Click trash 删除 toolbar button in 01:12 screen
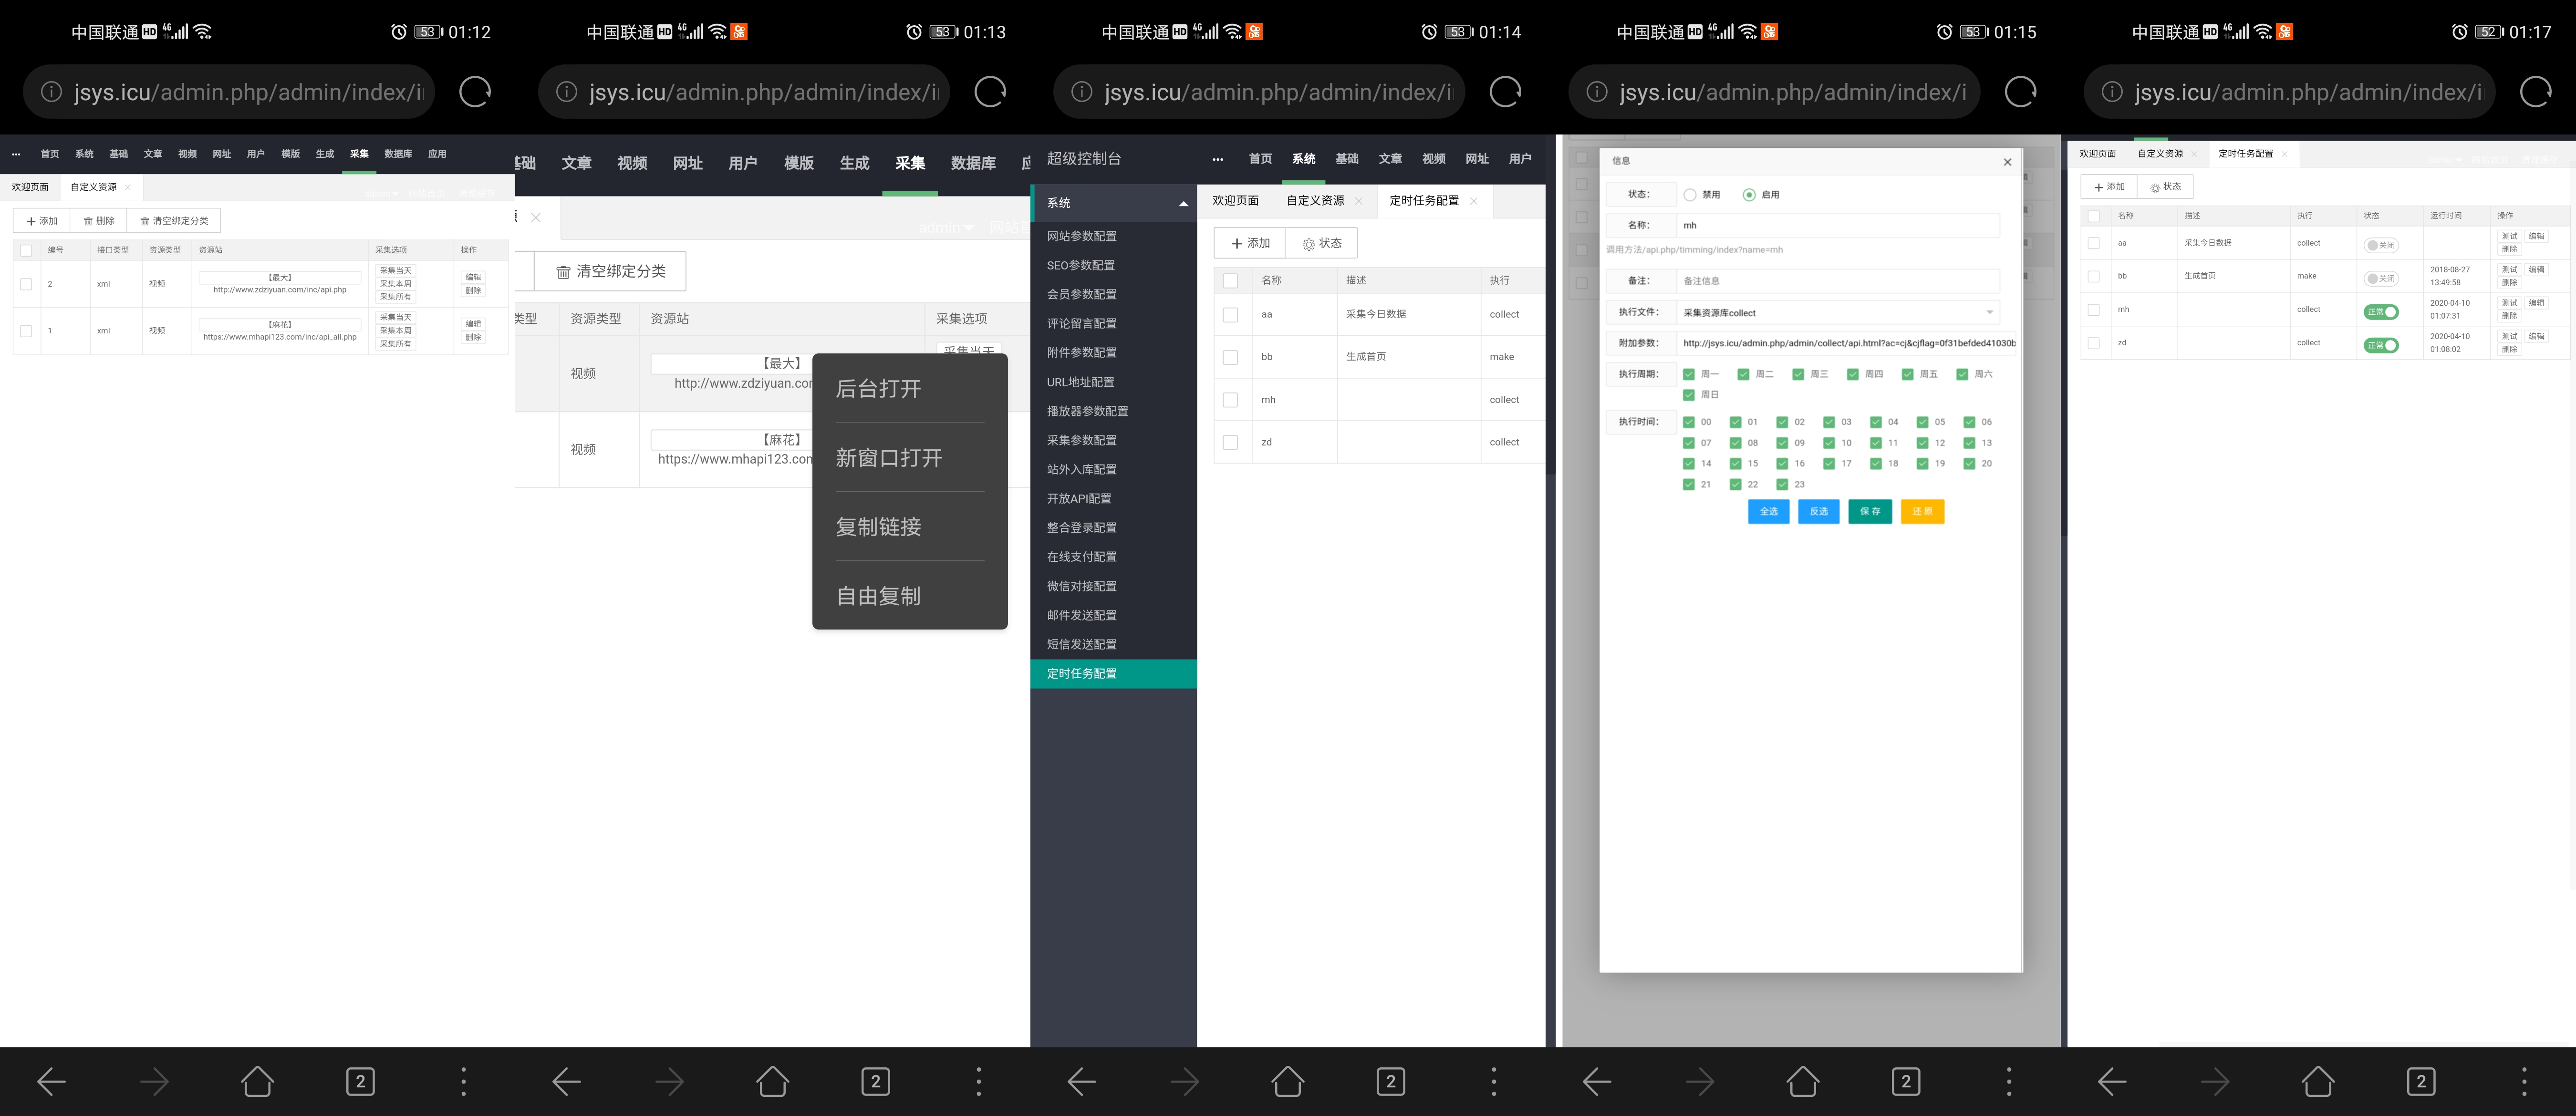The width and height of the screenshot is (2576, 1116). (99, 221)
